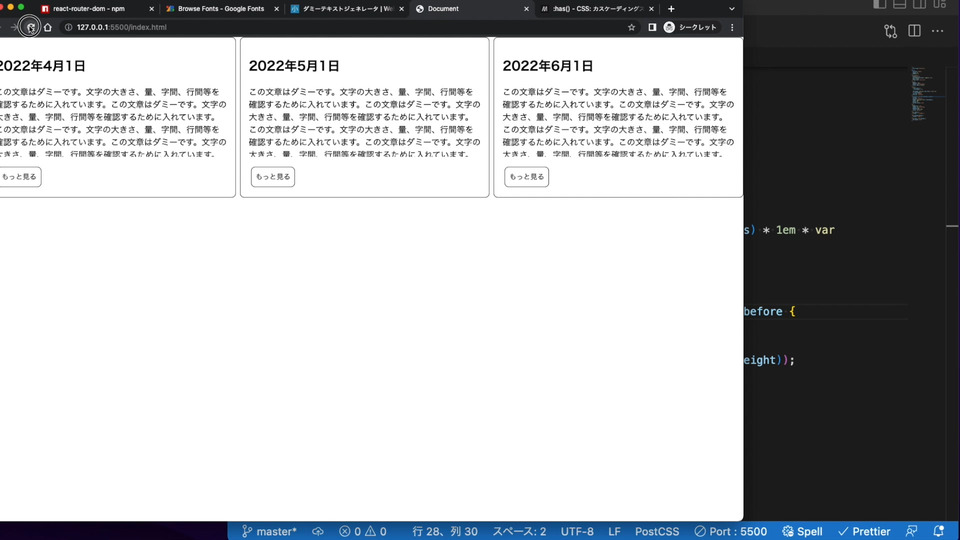The height and width of the screenshot is (540, 960).
Task: Stop Live Server at Port : 5500
Action: [730, 531]
